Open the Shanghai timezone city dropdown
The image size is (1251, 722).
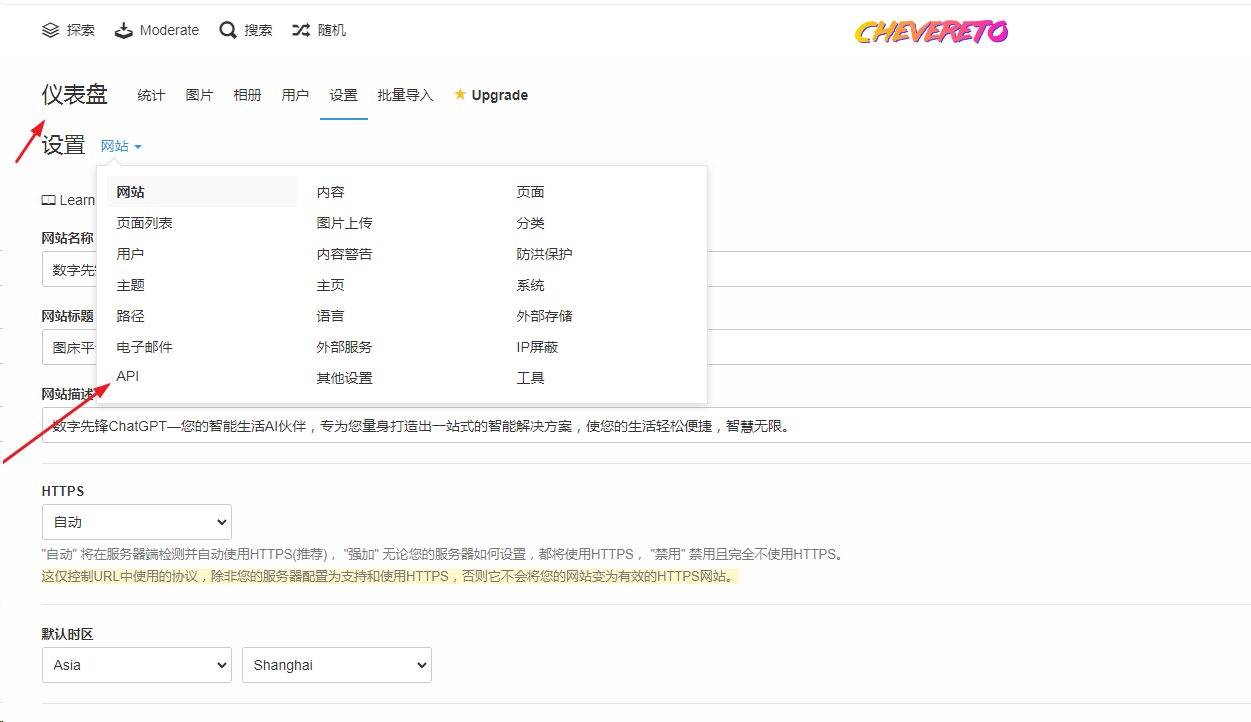pos(336,665)
